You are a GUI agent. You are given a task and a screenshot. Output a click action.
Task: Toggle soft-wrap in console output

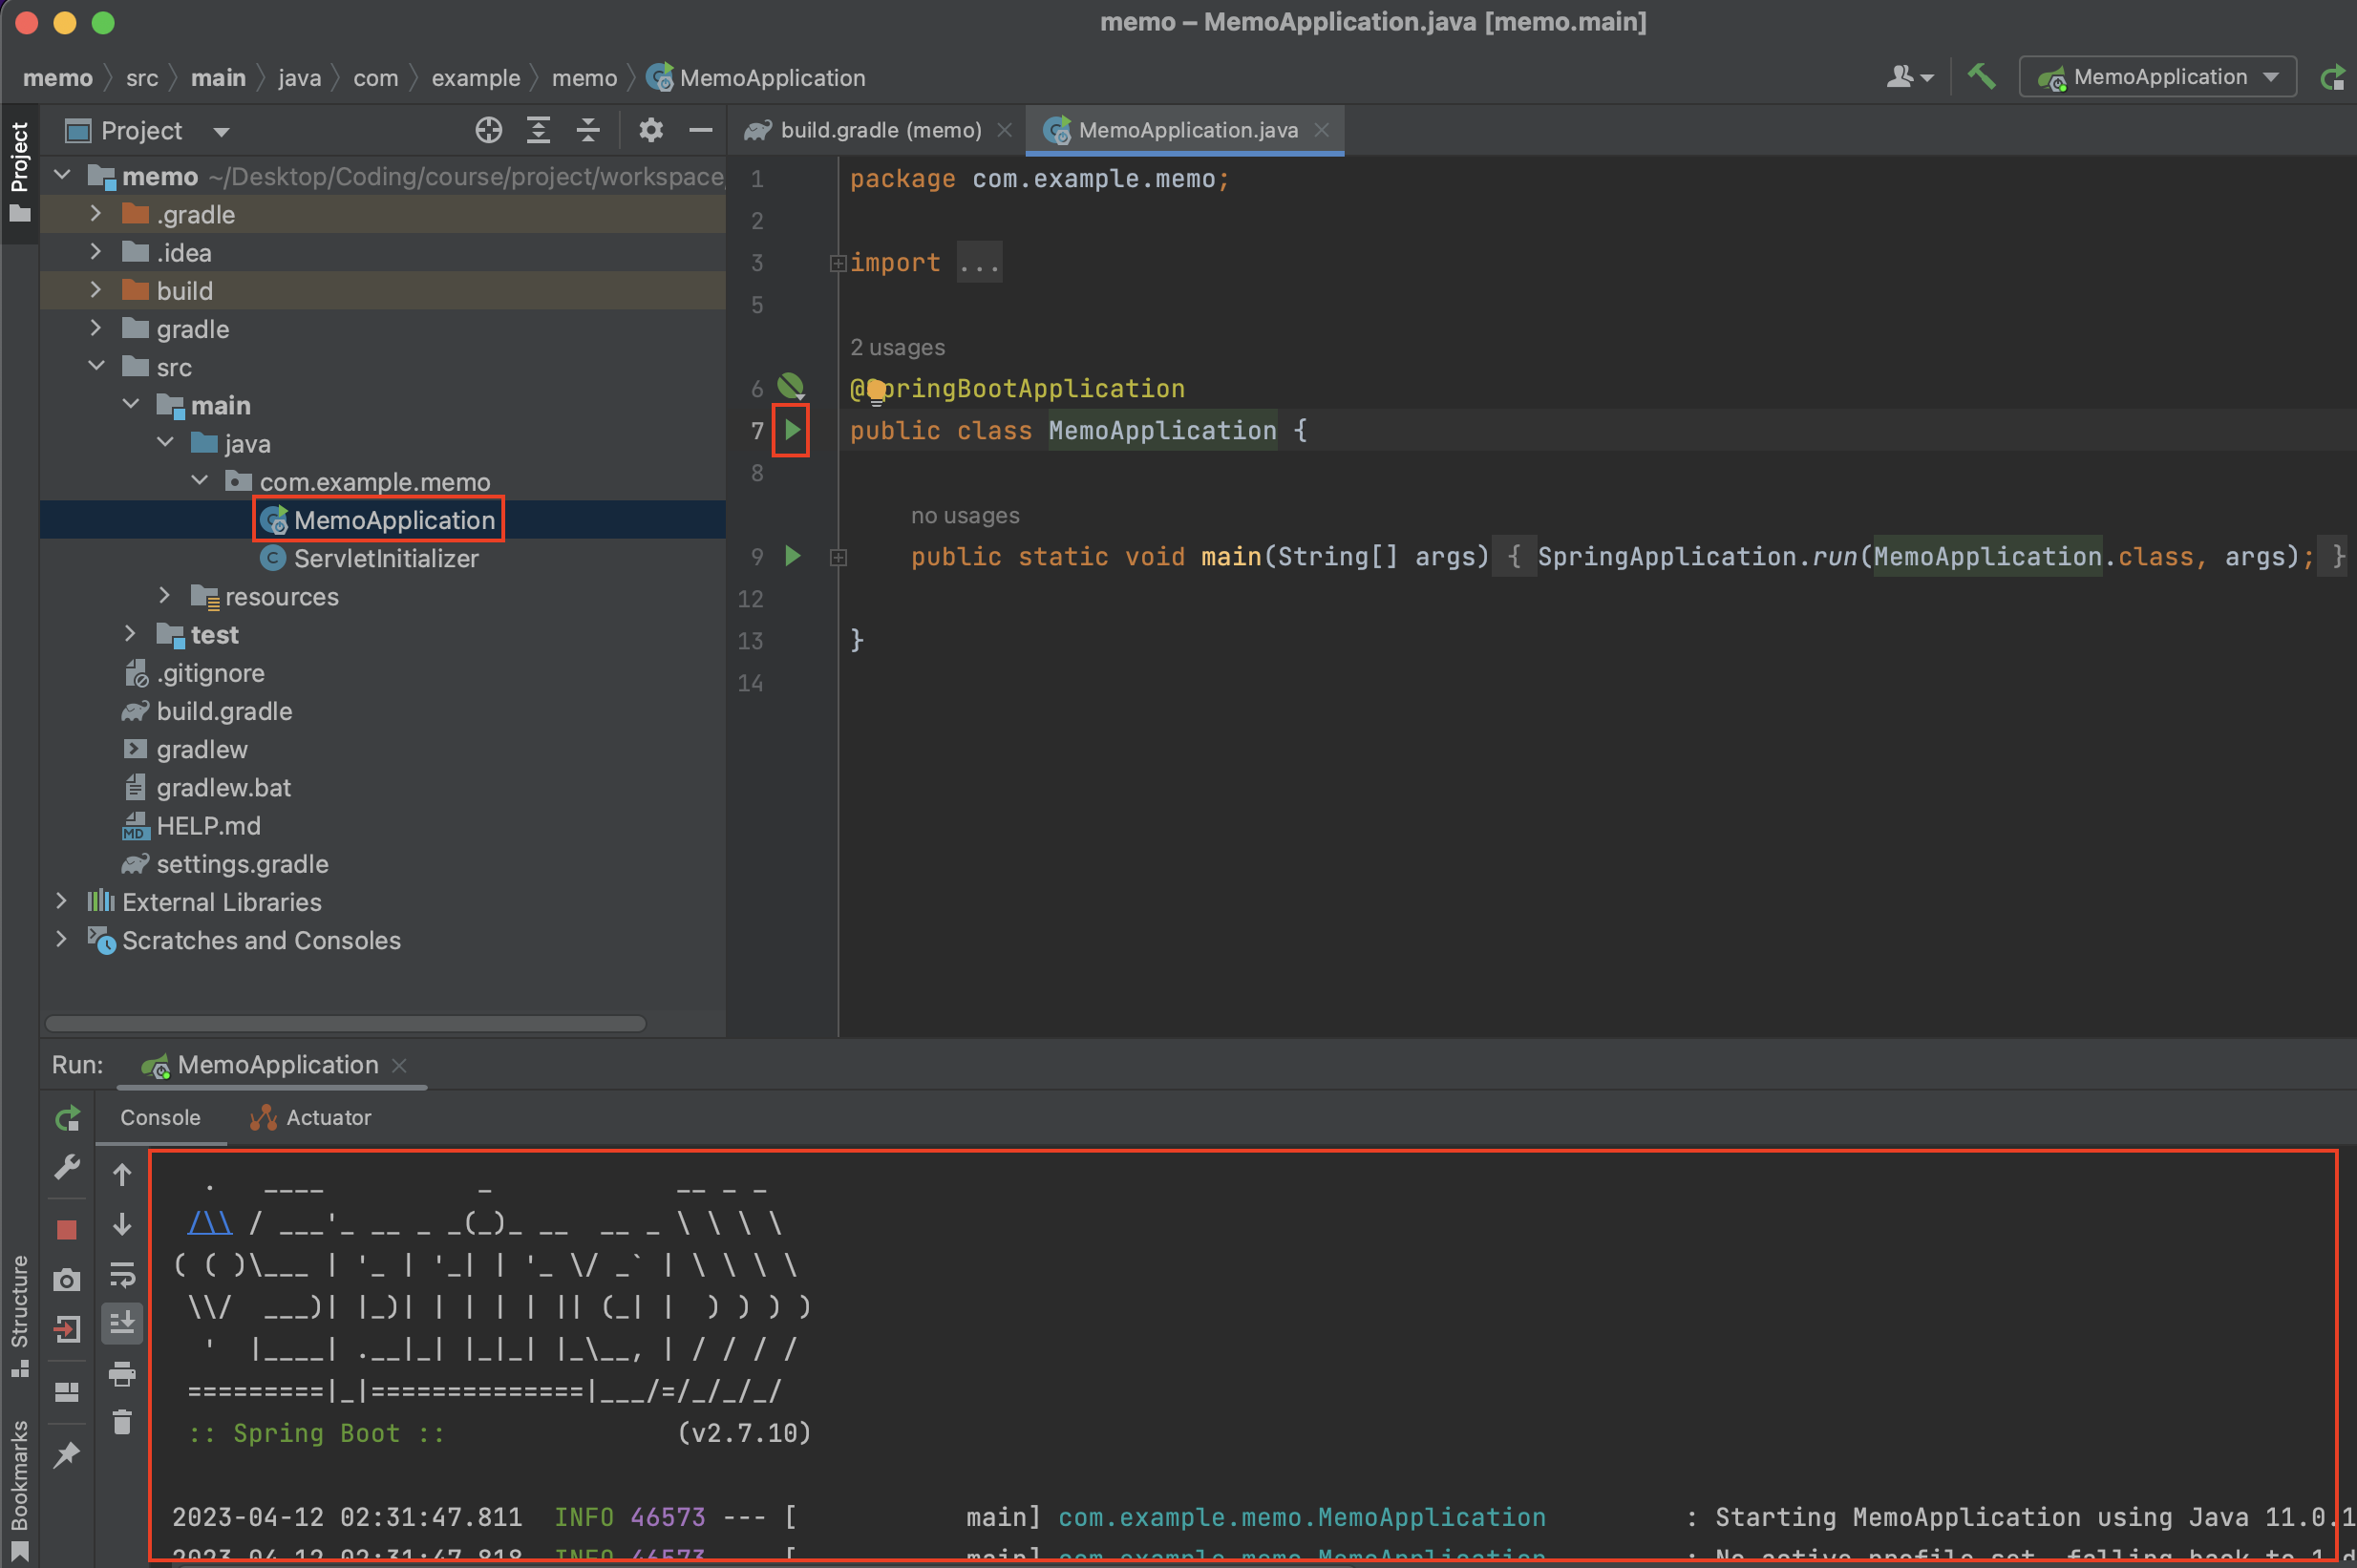pos(122,1275)
